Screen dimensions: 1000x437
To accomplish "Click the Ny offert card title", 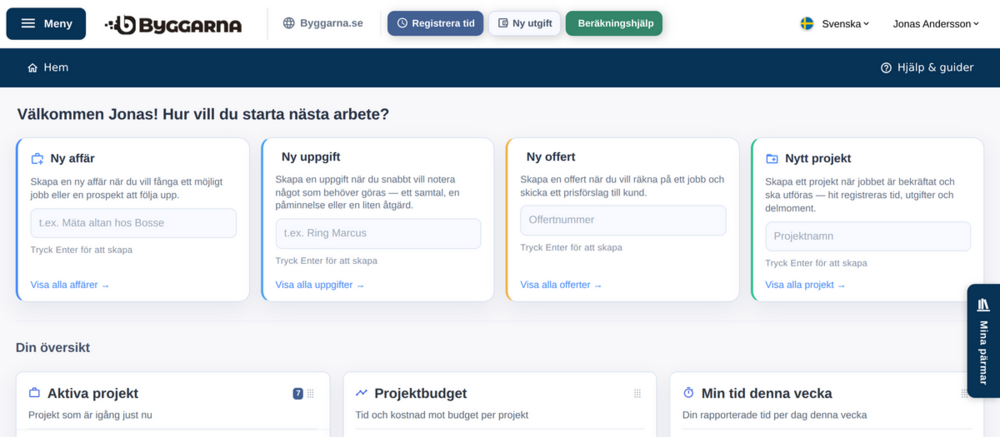I will [x=551, y=157].
